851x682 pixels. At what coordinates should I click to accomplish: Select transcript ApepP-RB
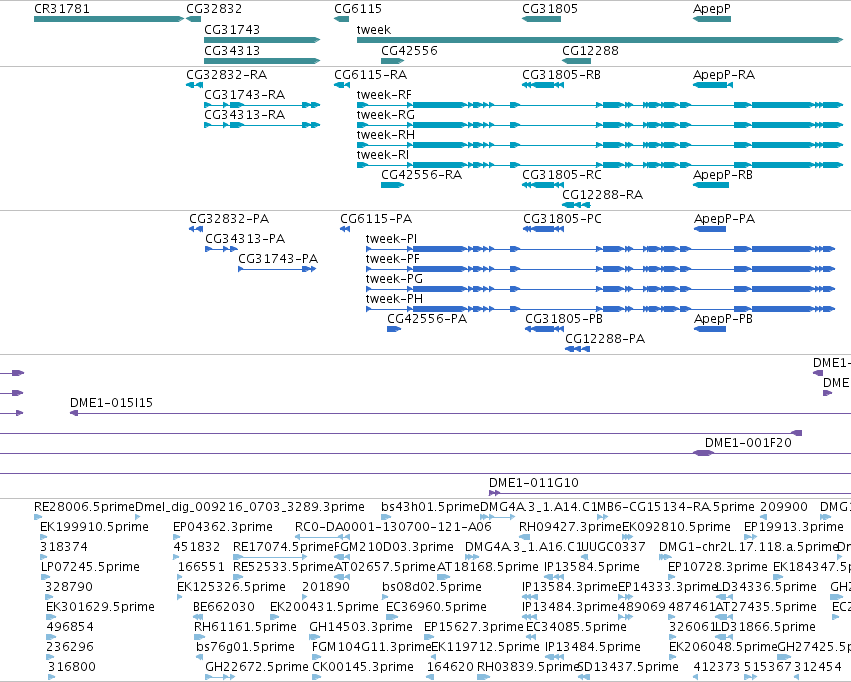711,185
